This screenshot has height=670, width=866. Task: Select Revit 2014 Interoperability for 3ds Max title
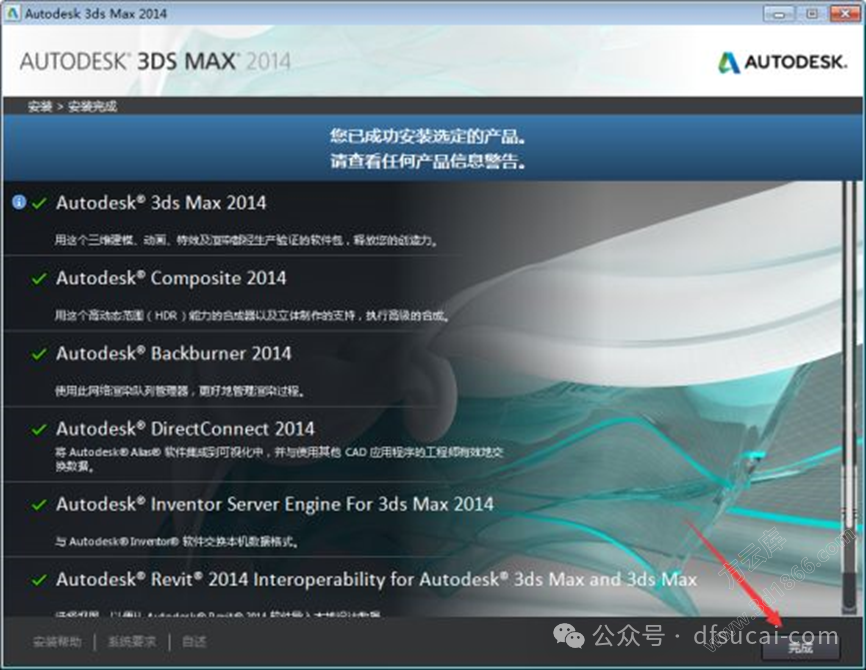coord(377,579)
